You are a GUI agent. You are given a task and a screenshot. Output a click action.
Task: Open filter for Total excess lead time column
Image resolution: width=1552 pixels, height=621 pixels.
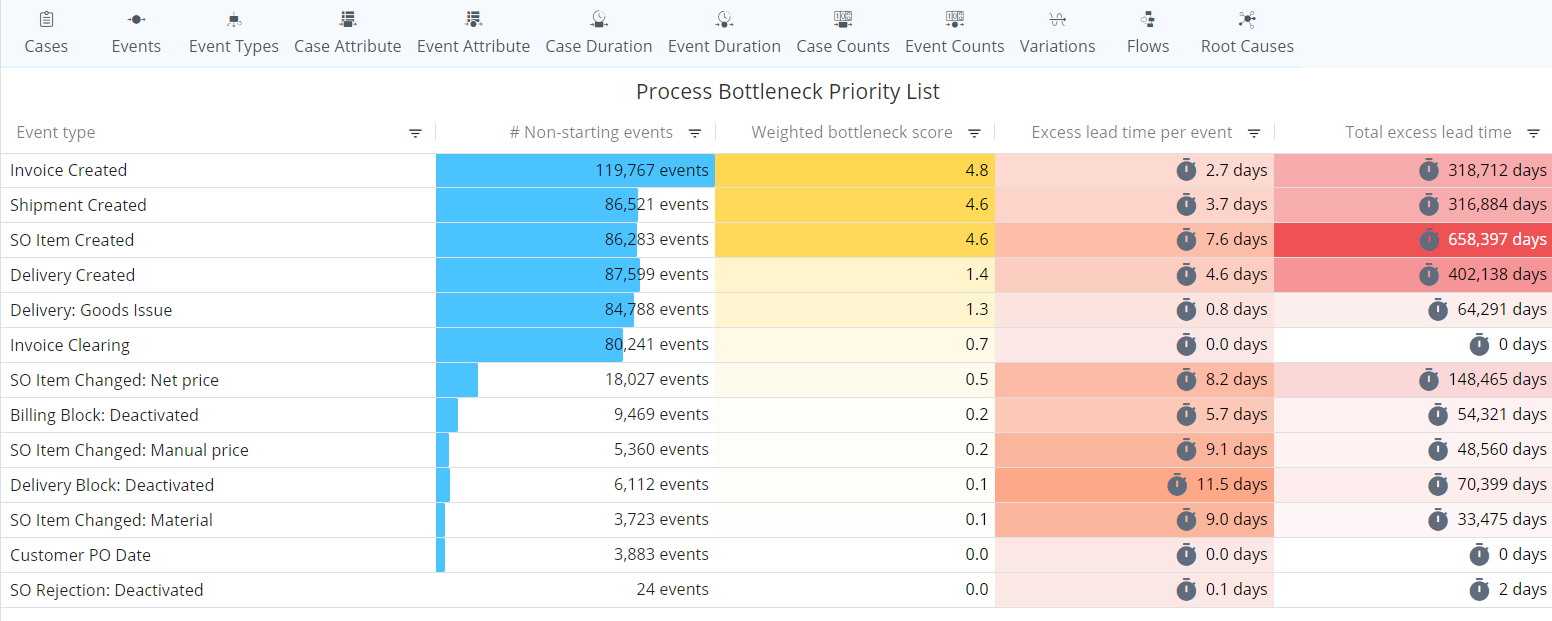[1534, 132]
